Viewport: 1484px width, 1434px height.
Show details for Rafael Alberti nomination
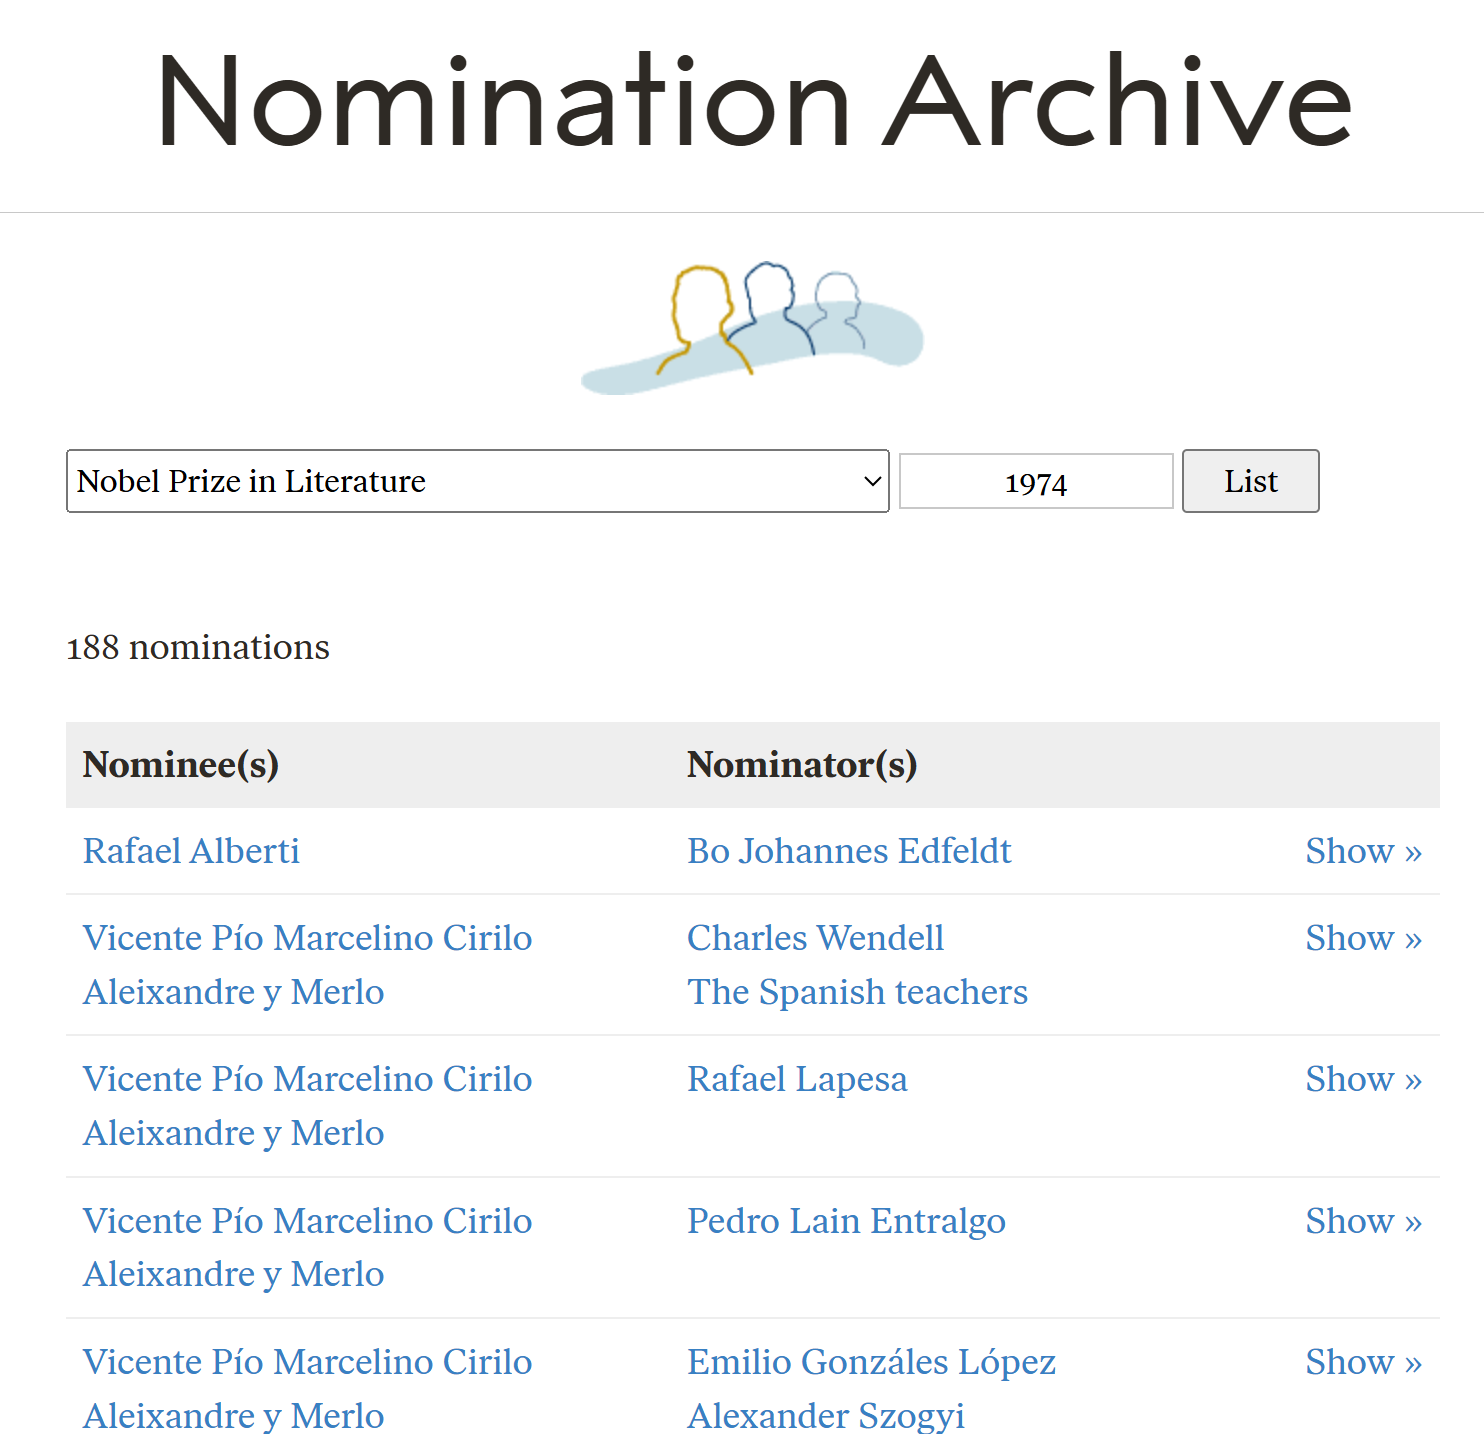[x=1363, y=851]
